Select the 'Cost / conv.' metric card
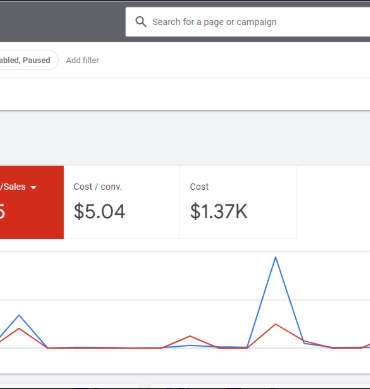Screen dimensions: 370x389 (122, 202)
